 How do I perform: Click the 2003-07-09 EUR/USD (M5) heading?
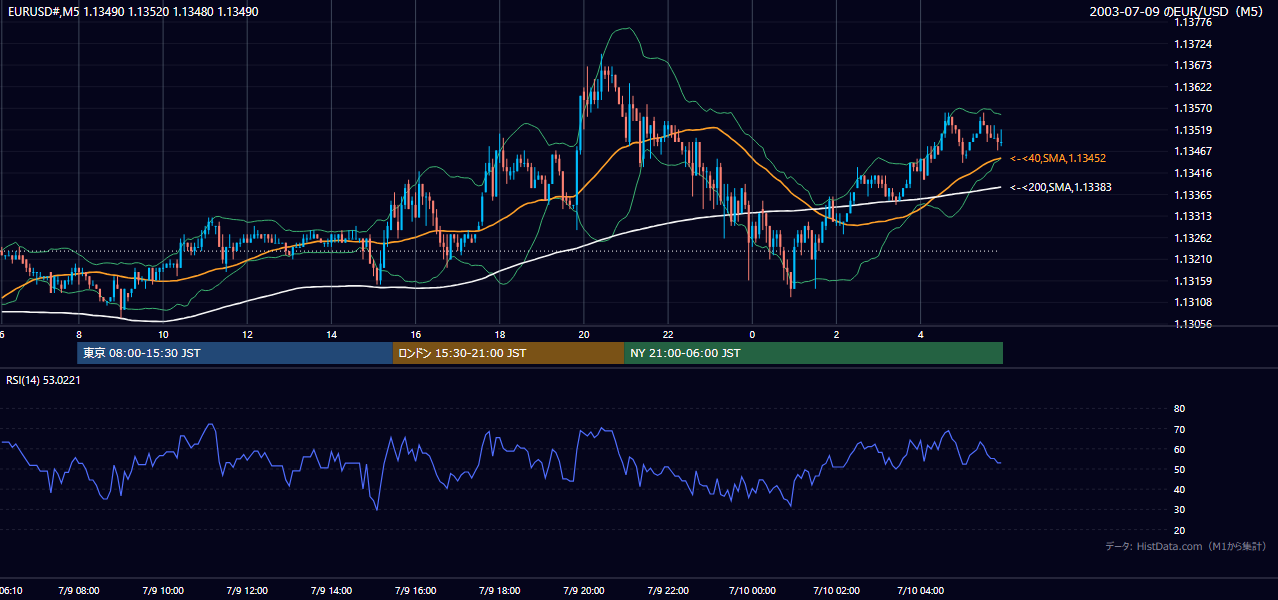(x=1178, y=12)
